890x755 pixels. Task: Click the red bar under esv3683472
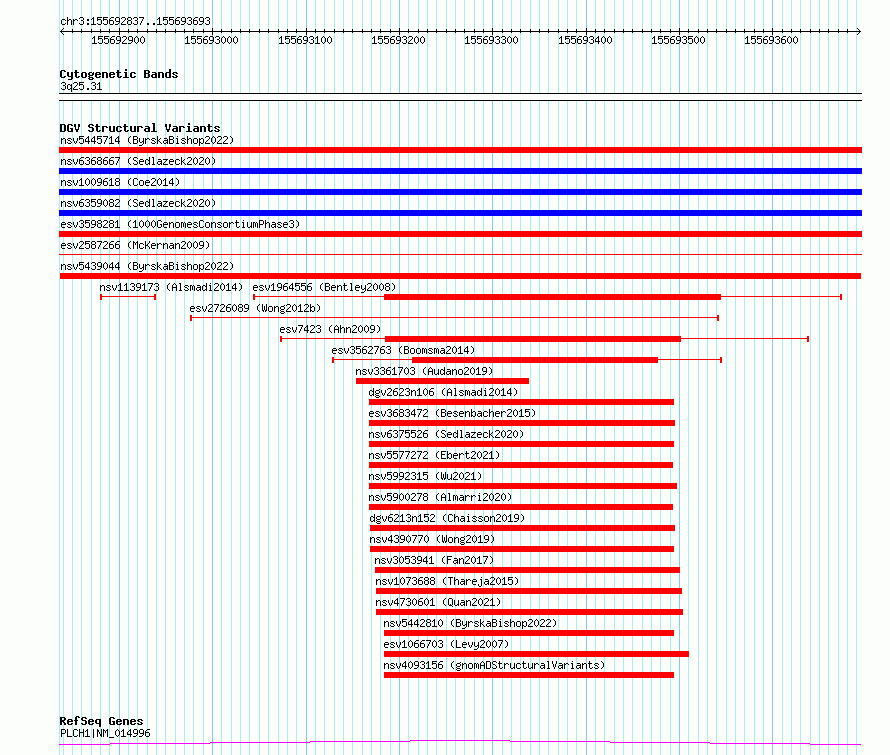coord(522,423)
